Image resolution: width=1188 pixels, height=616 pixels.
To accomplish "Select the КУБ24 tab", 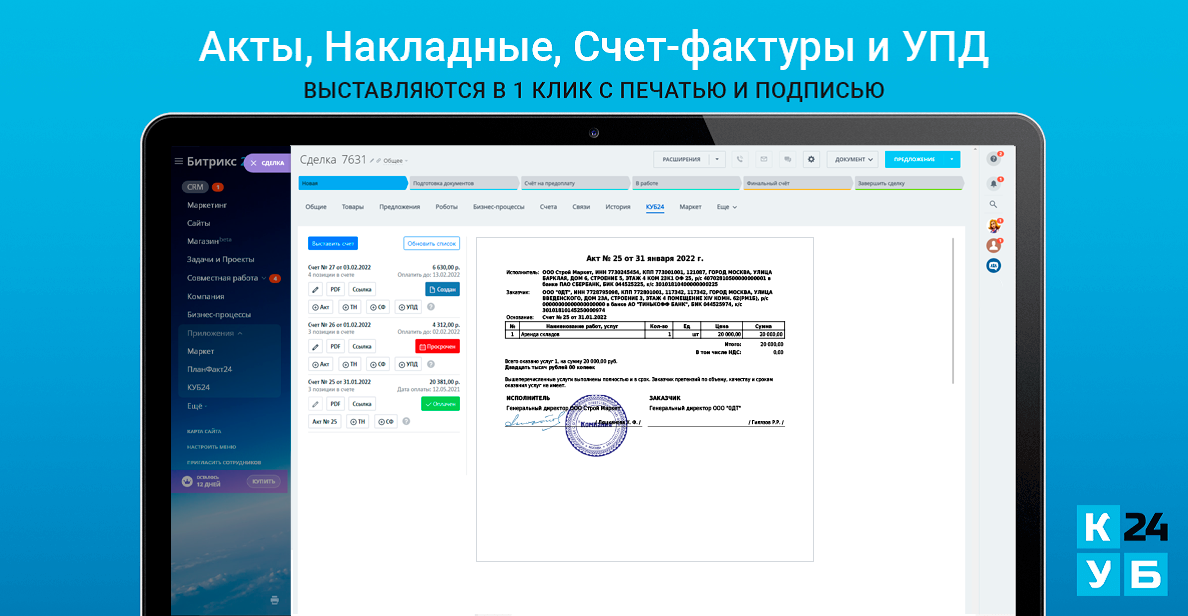I will click(655, 207).
